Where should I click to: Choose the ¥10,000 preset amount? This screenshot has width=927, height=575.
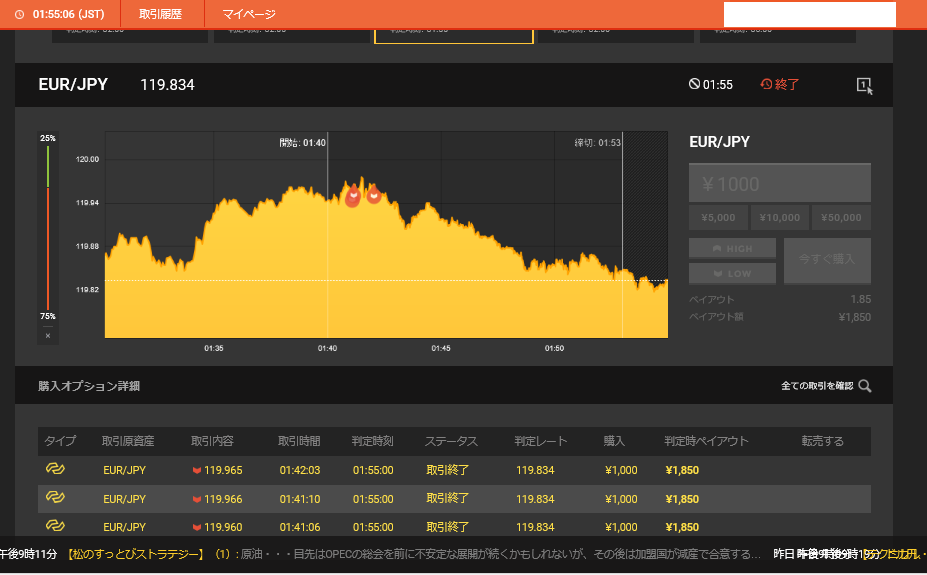tap(780, 218)
